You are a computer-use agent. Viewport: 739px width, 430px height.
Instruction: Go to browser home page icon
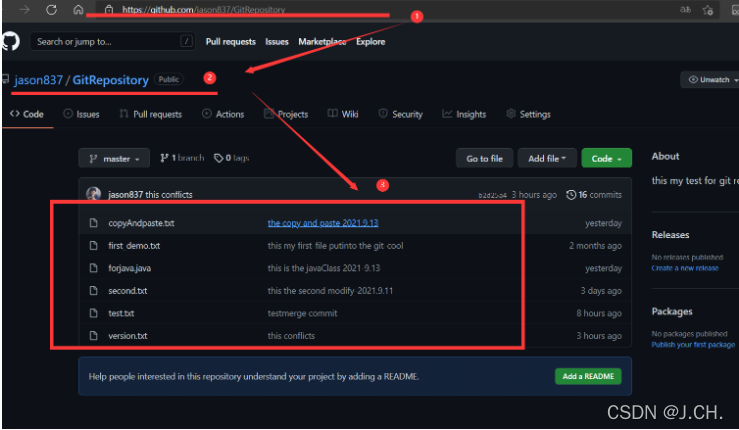click(x=78, y=9)
